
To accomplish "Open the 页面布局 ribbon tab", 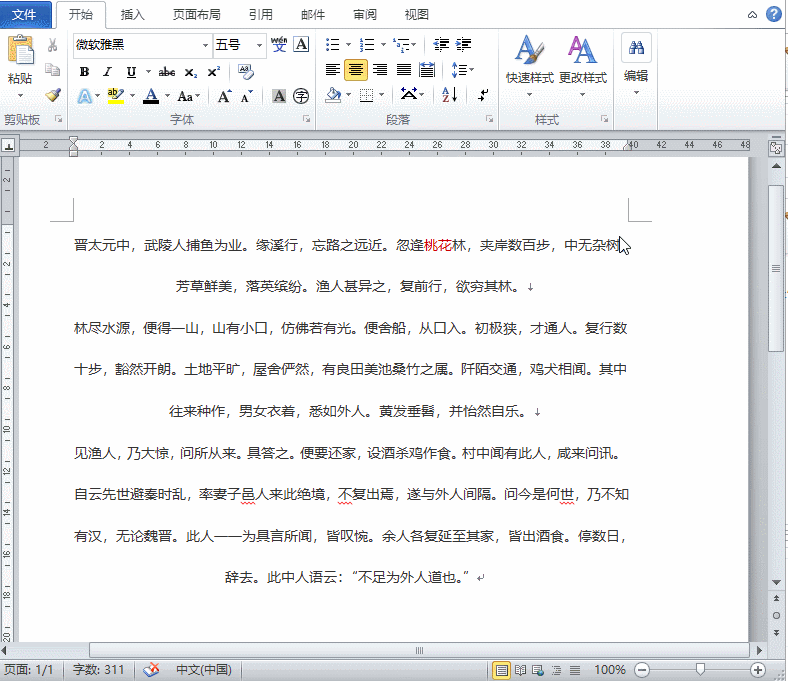I will click(x=197, y=15).
